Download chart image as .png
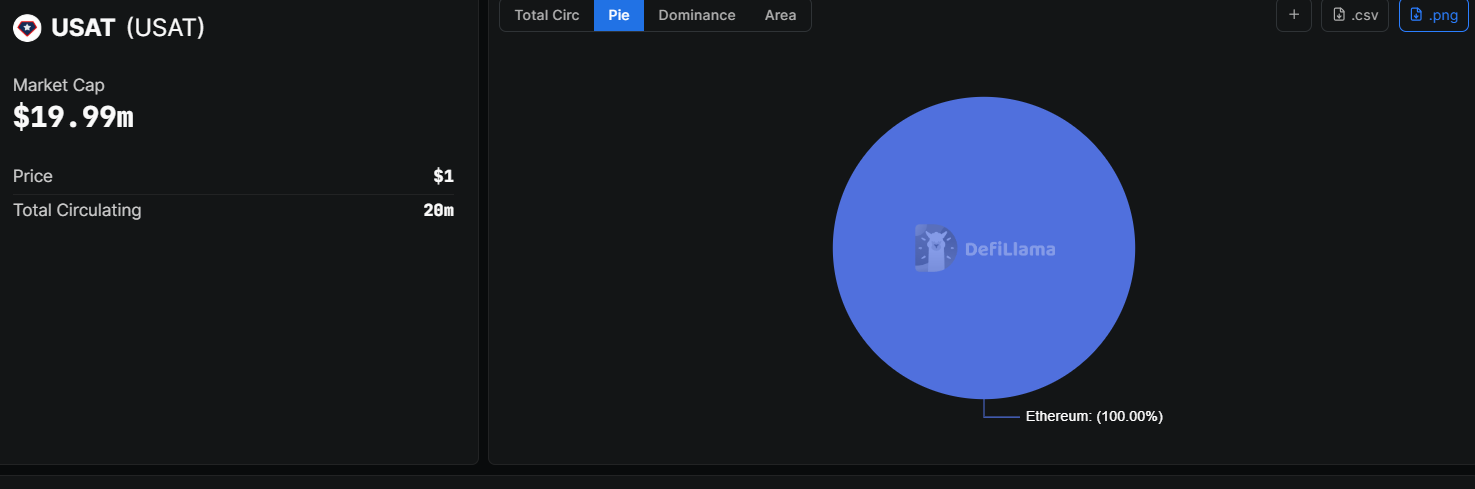 coord(1434,15)
